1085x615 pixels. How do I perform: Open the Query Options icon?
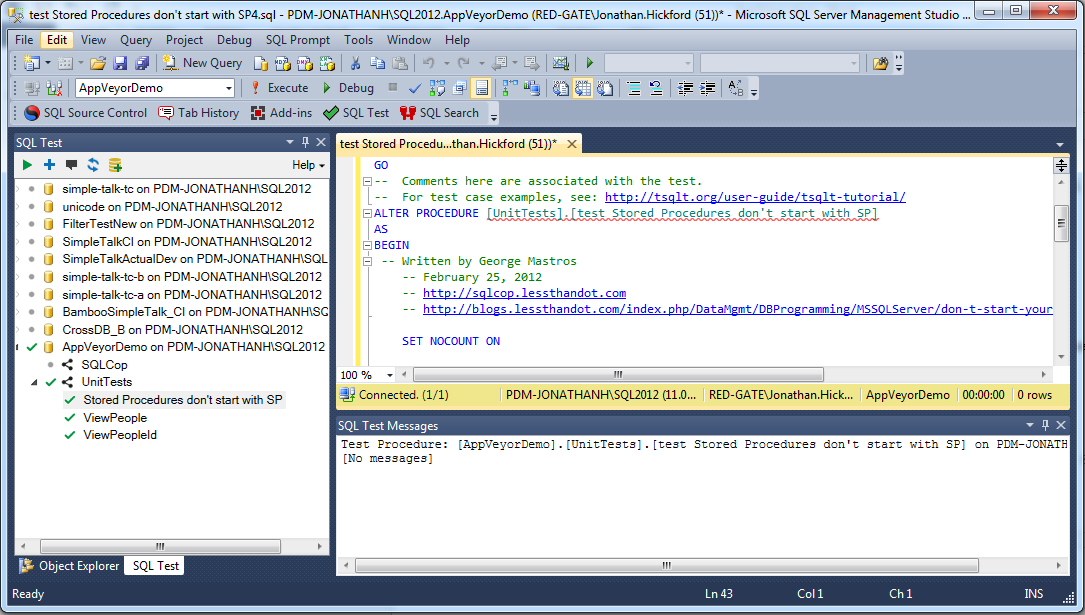pyautogui.click(x=459, y=88)
